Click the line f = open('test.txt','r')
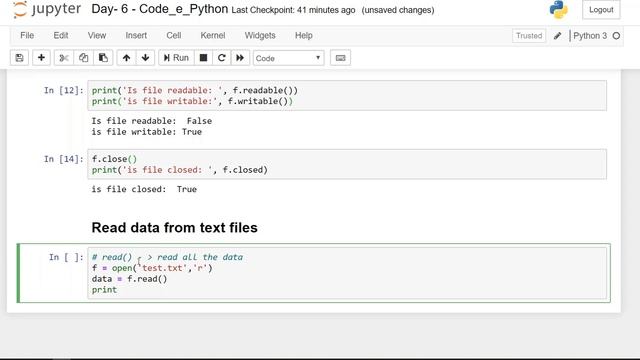The width and height of the screenshot is (640, 360). tap(152, 268)
